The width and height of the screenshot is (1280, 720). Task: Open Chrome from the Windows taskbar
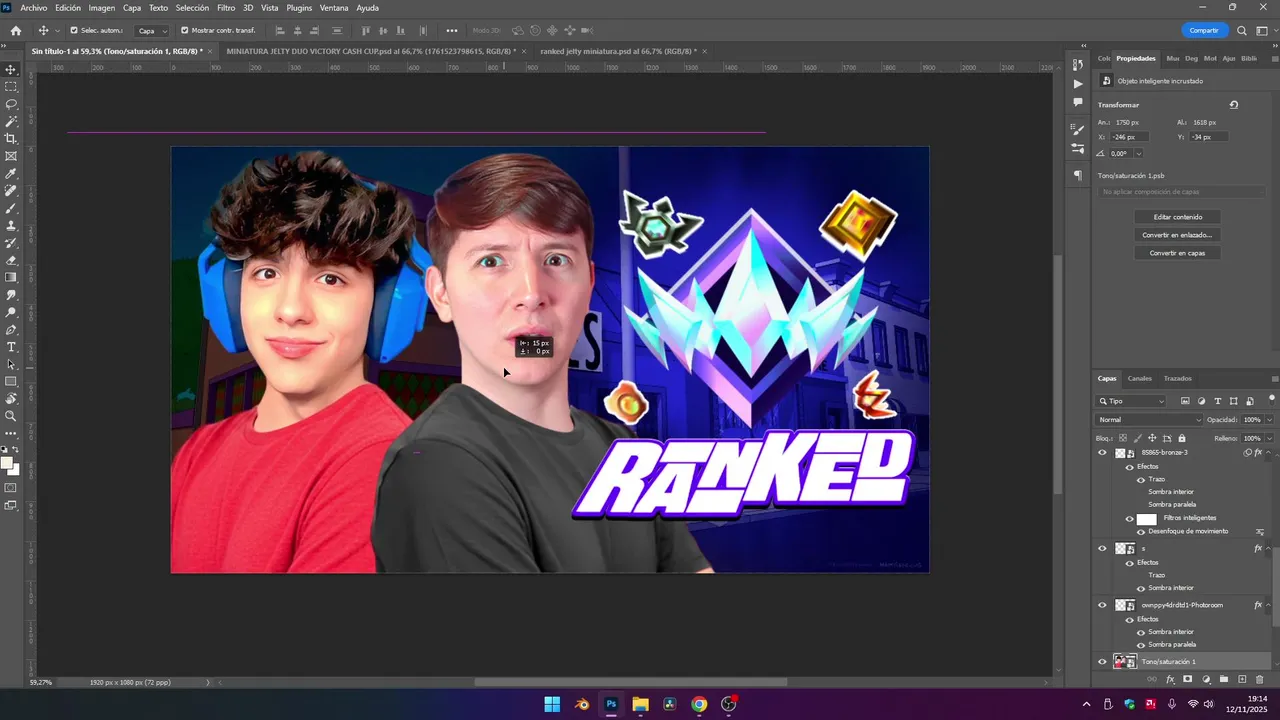click(699, 704)
